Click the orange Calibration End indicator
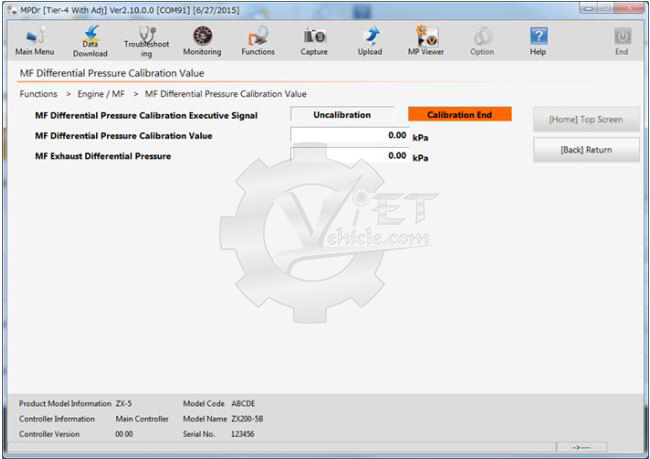The height and width of the screenshot is (459, 650). click(x=459, y=115)
